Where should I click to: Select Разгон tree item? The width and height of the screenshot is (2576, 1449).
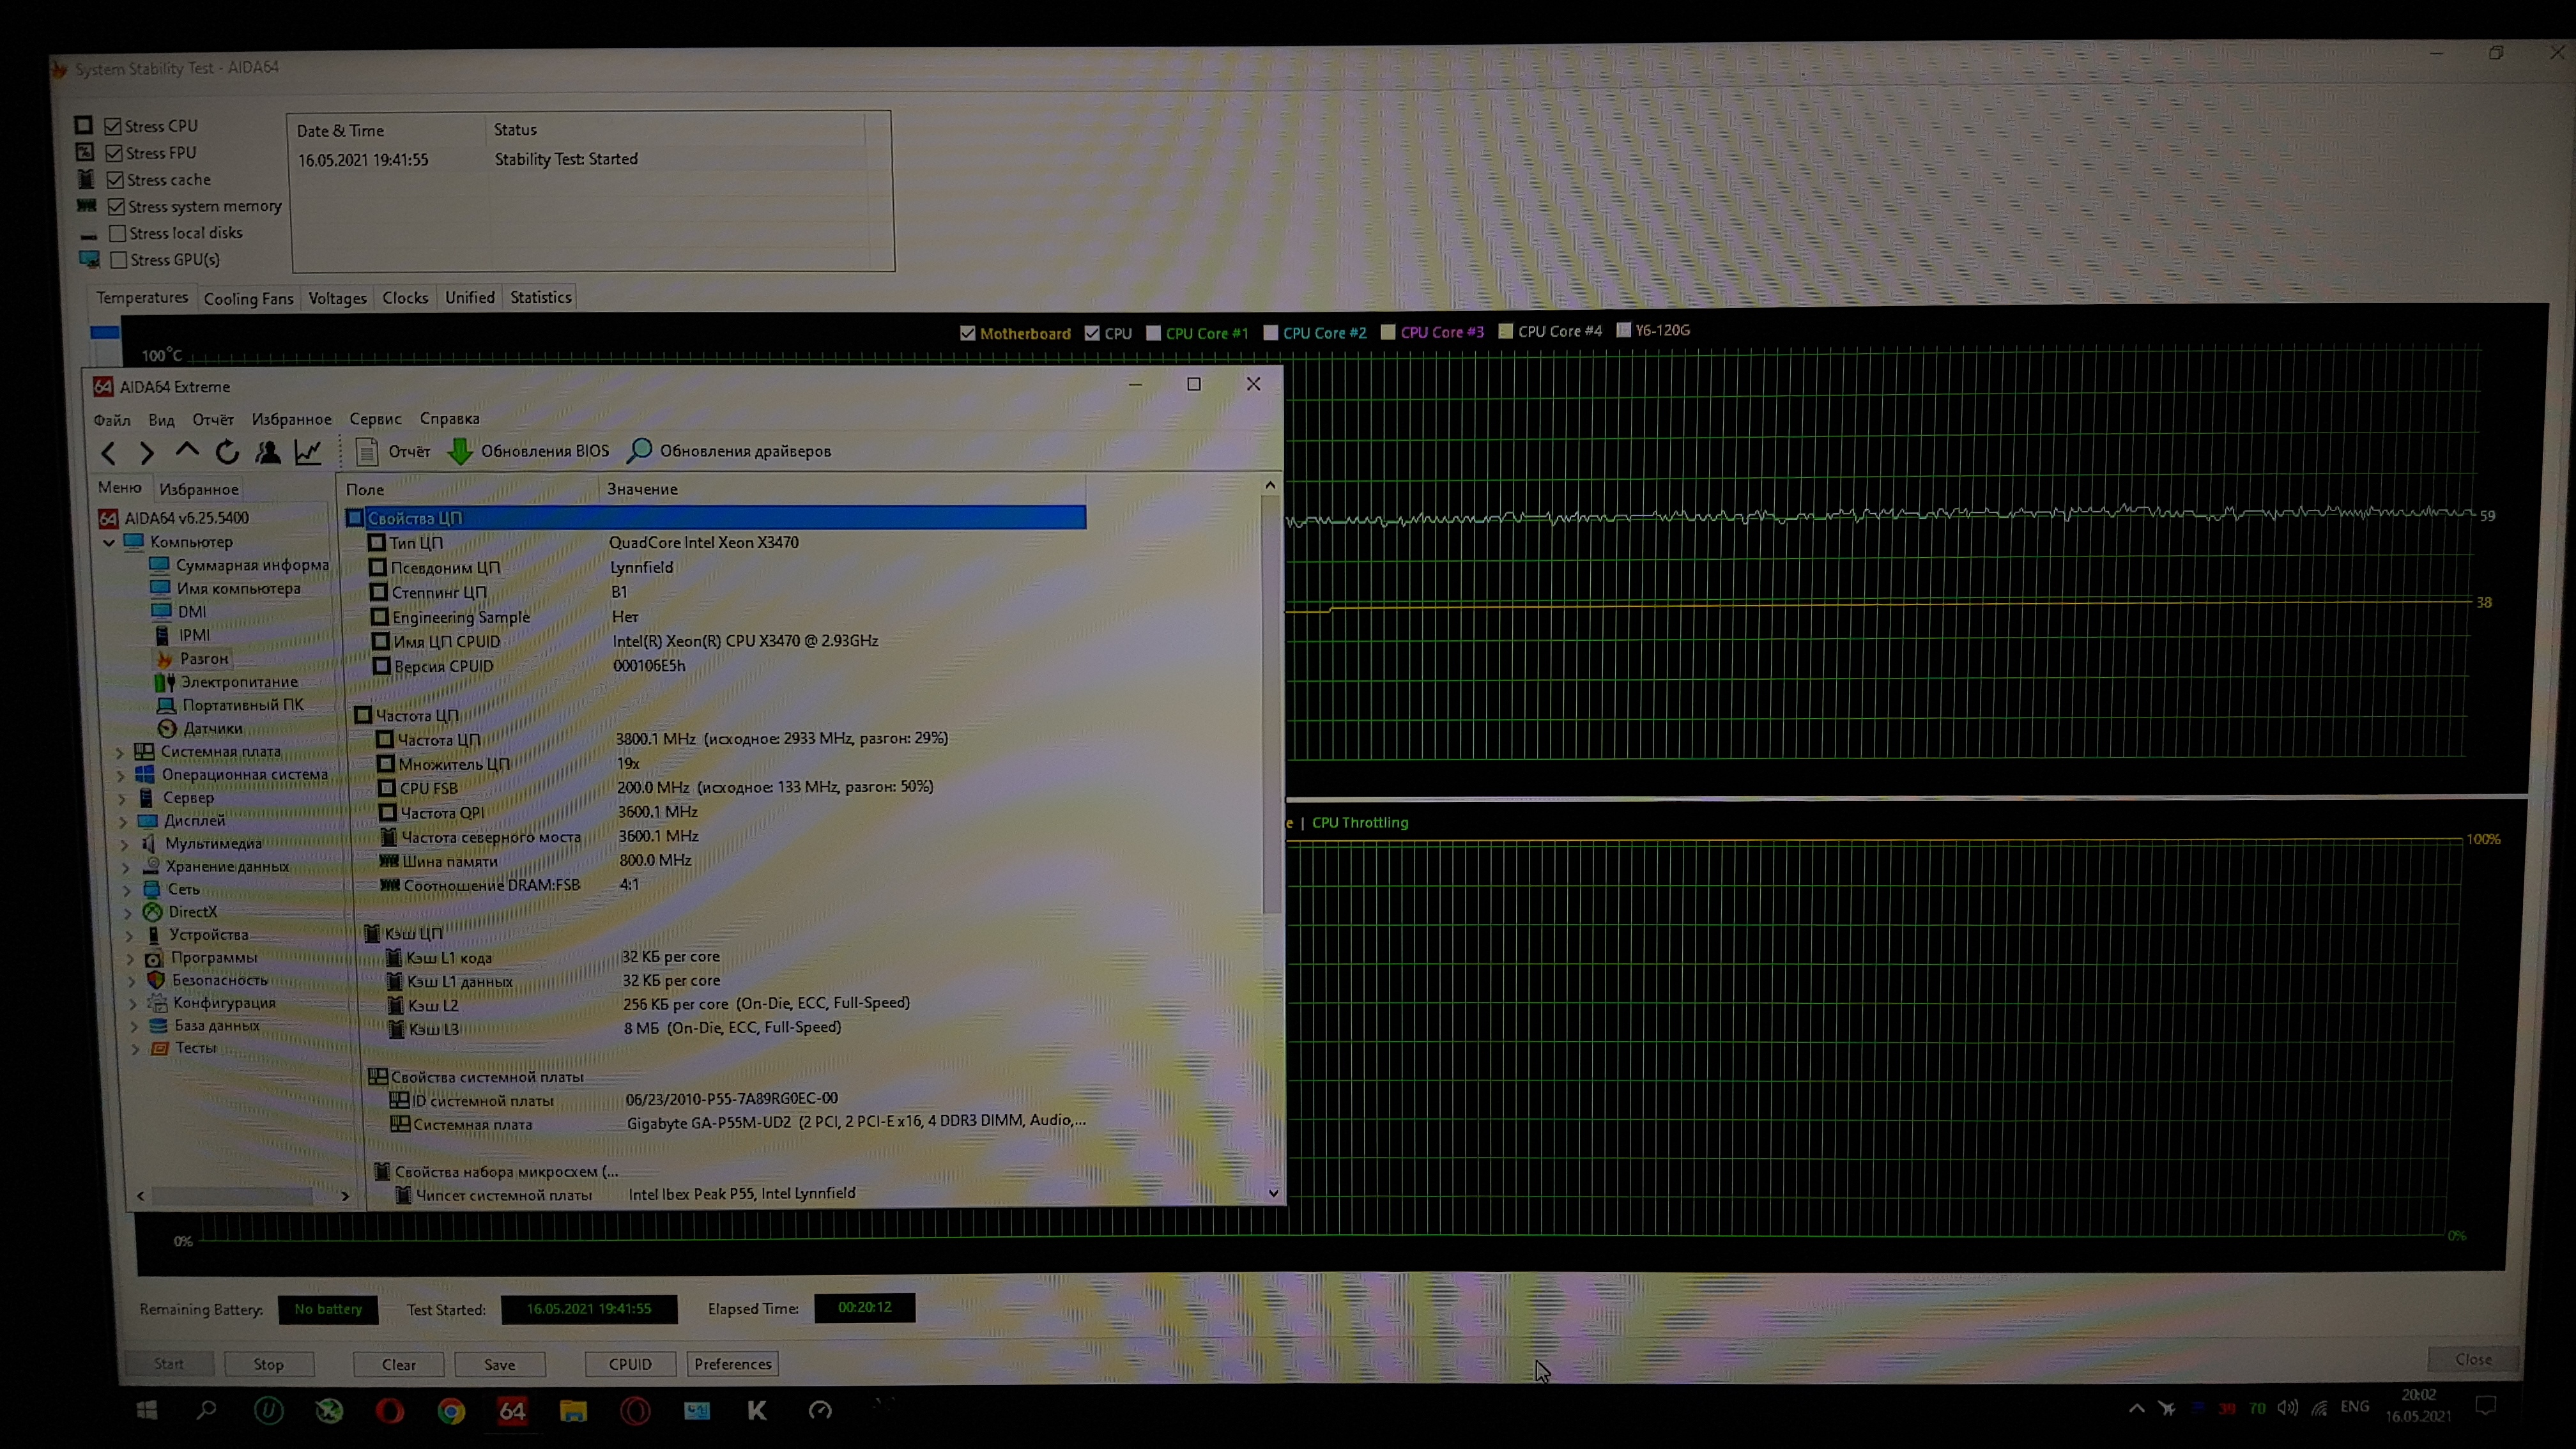coord(193,658)
